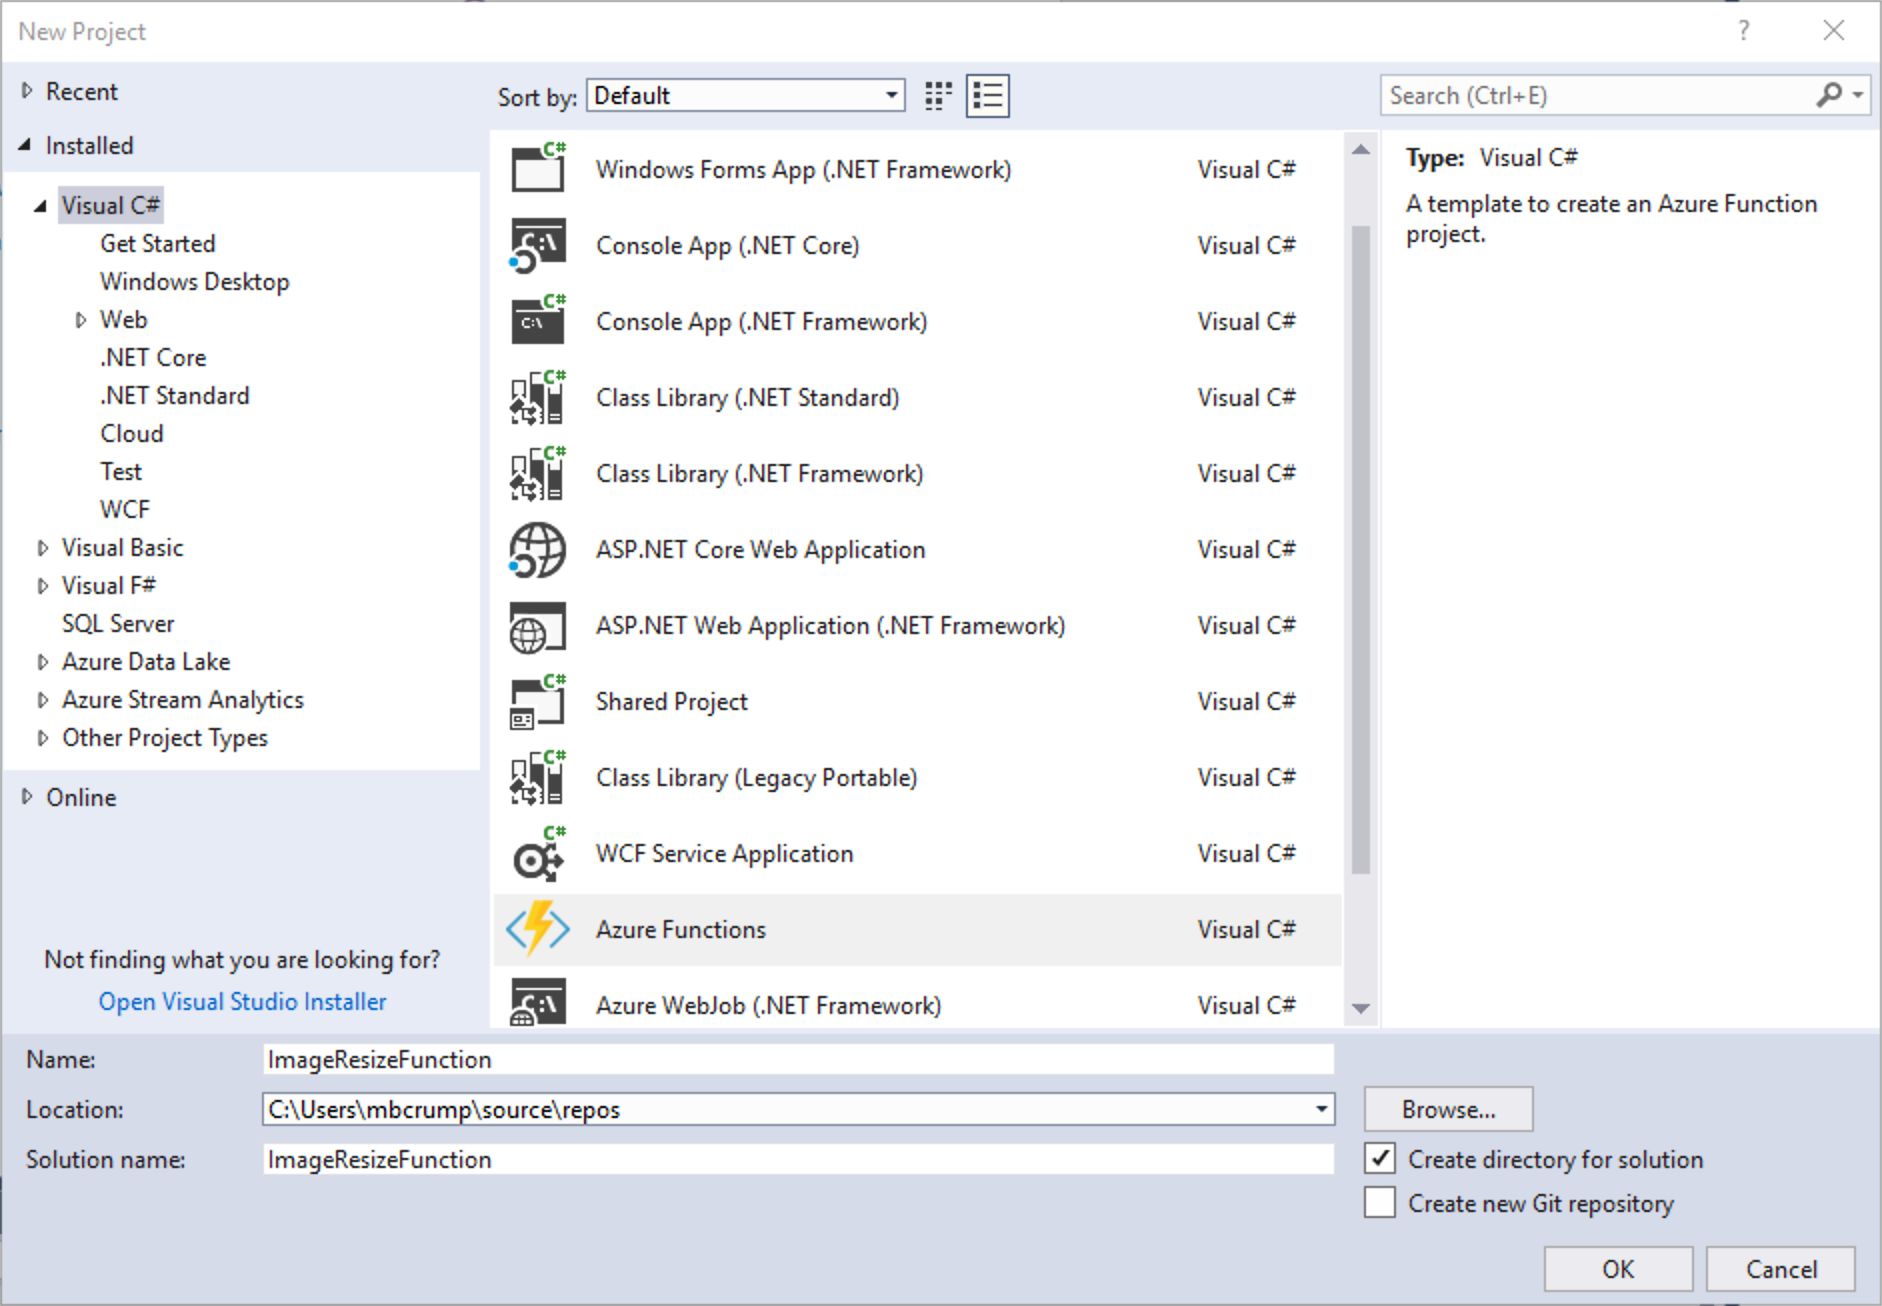Select 'Class Library (Legacy Portable)' template name
The height and width of the screenshot is (1306, 1882).
click(757, 777)
